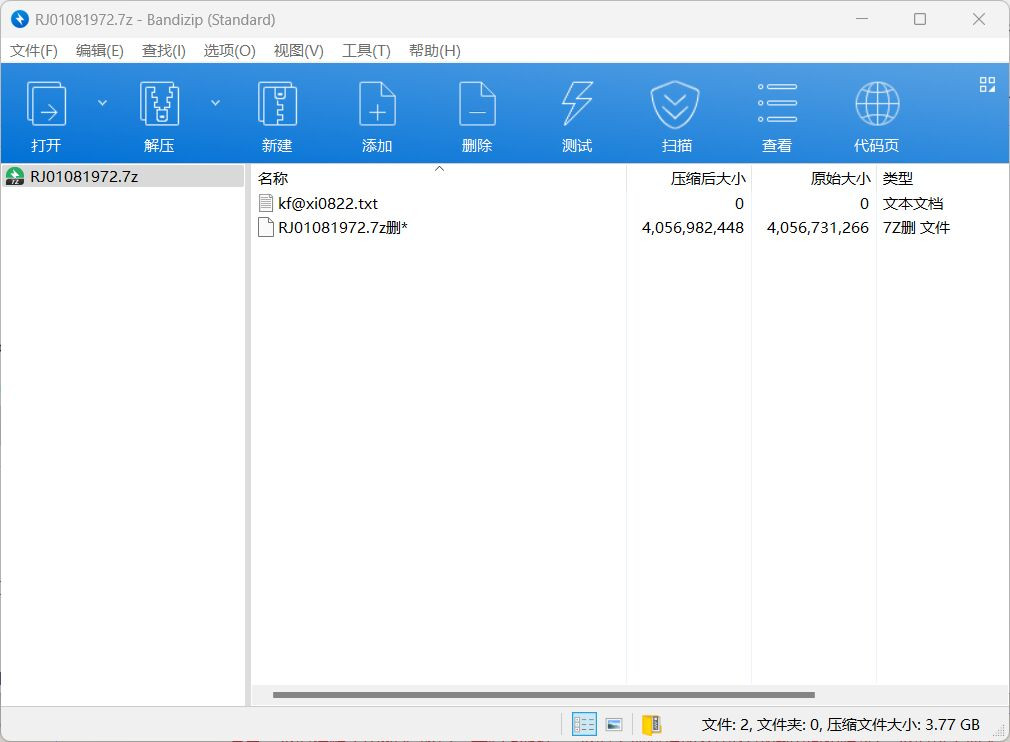Open the 编辑(E) menu

99,51
